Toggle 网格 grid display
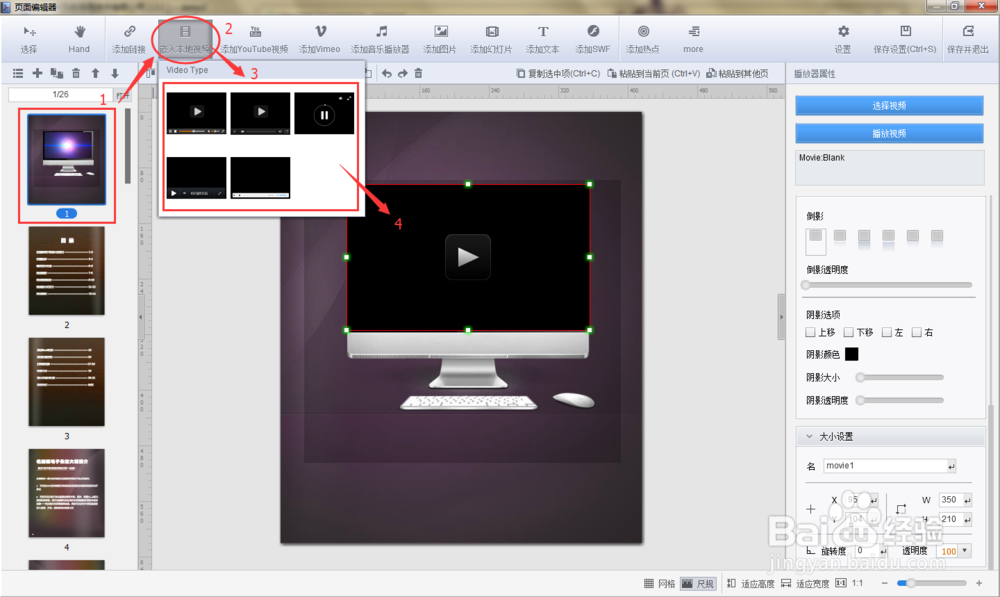 pos(659,584)
